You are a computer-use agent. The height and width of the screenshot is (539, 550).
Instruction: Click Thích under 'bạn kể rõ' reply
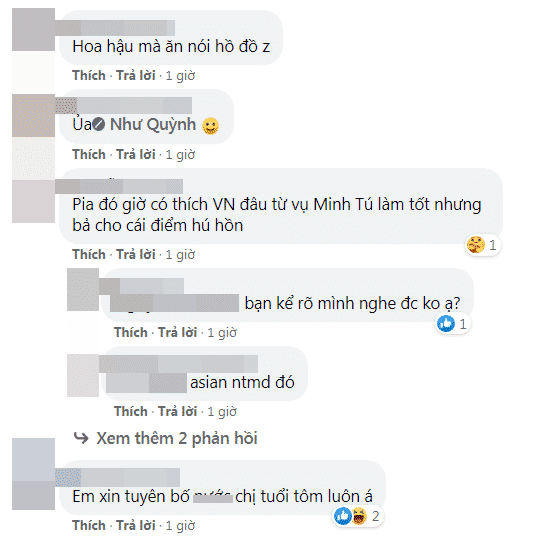point(131,332)
